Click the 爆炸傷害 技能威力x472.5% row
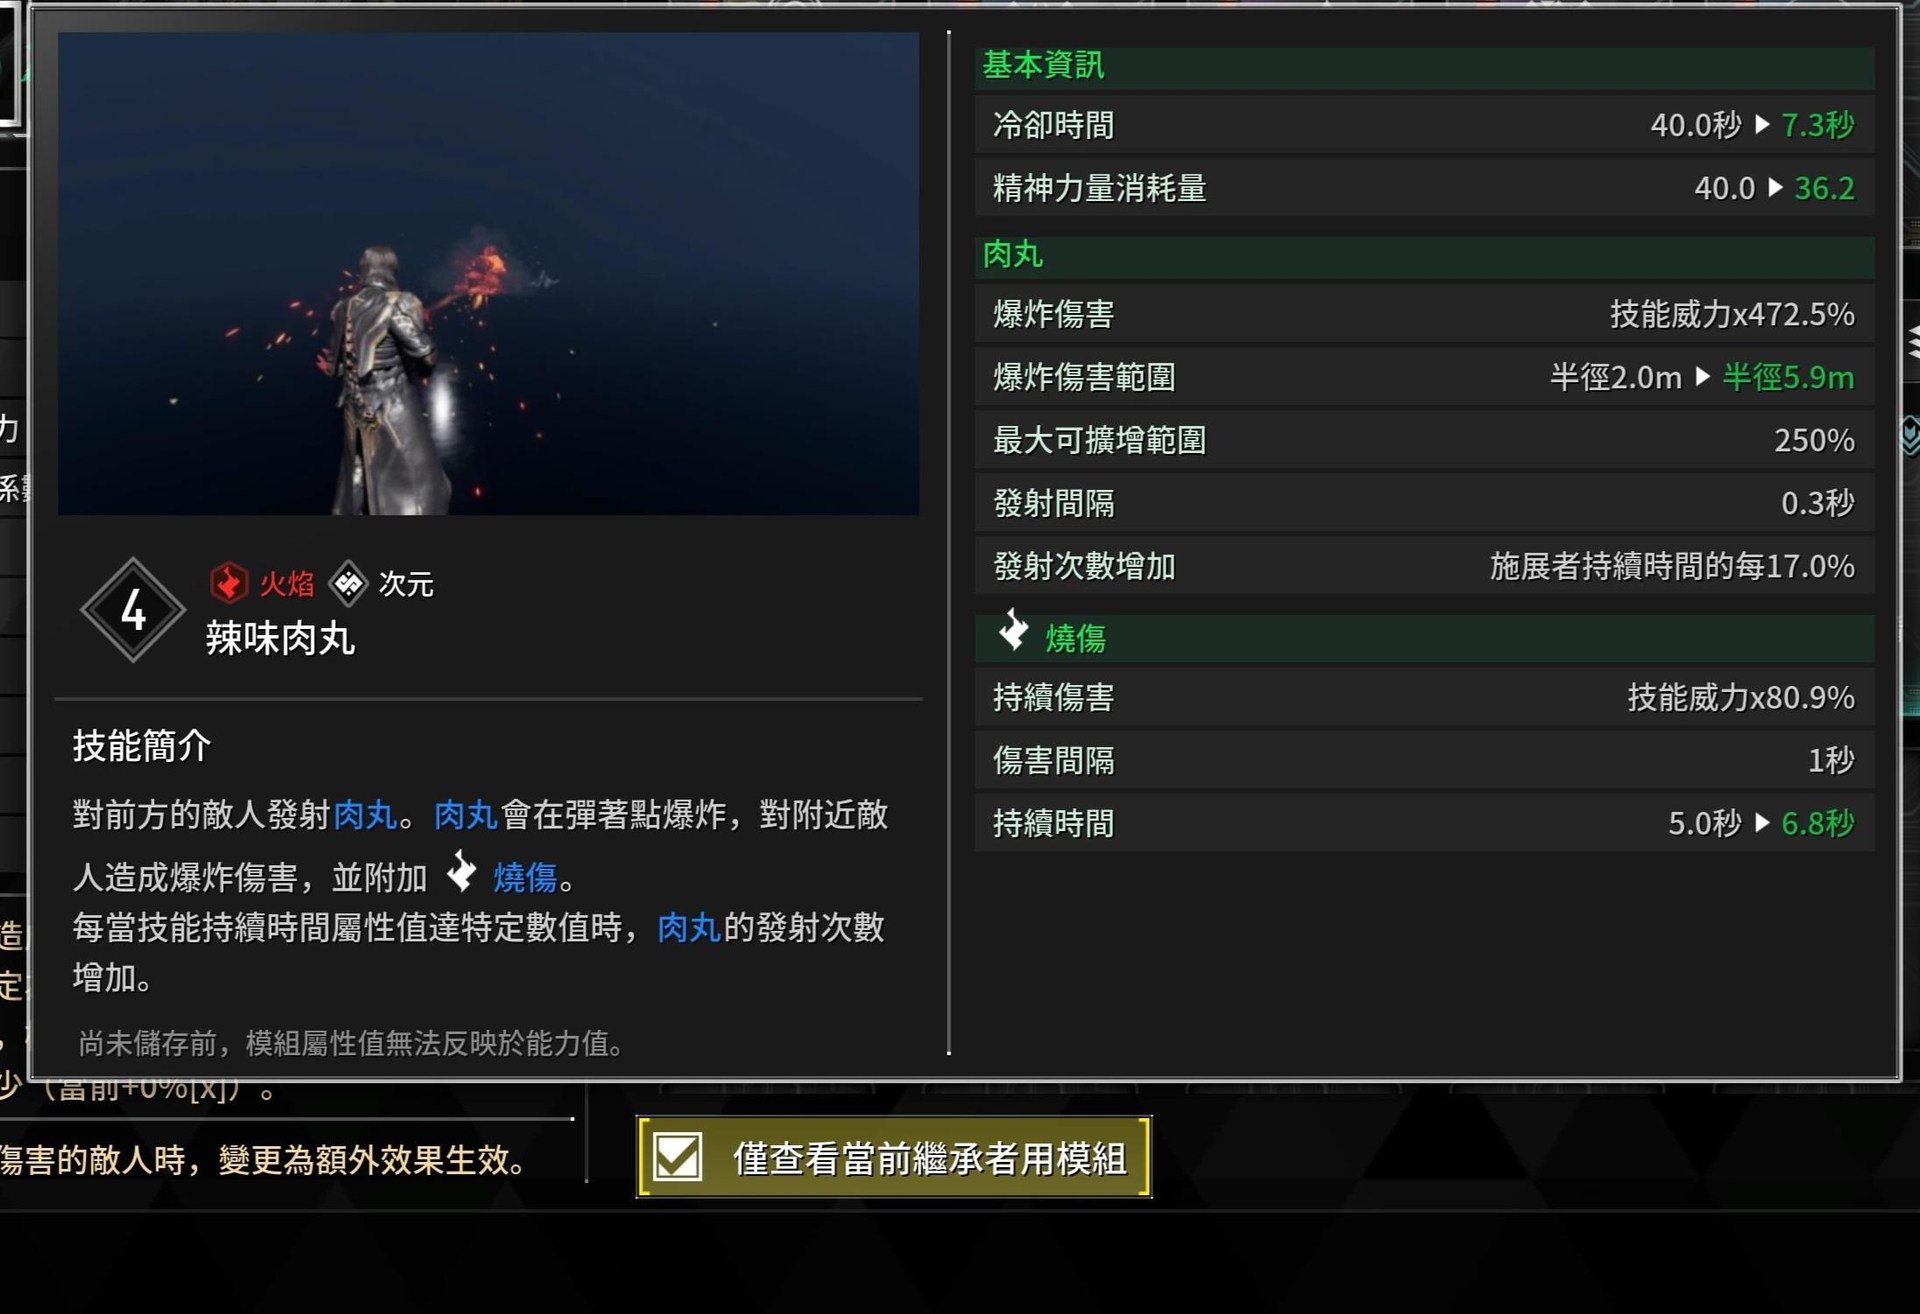The width and height of the screenshot is (1920, 1314). [x=1424, y=315]
